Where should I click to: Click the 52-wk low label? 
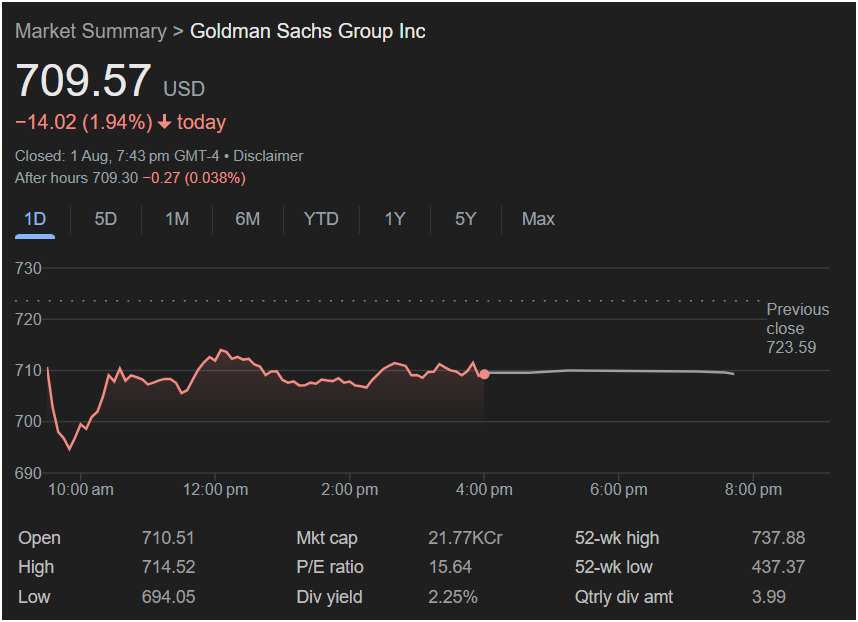(x=613, y=567)
